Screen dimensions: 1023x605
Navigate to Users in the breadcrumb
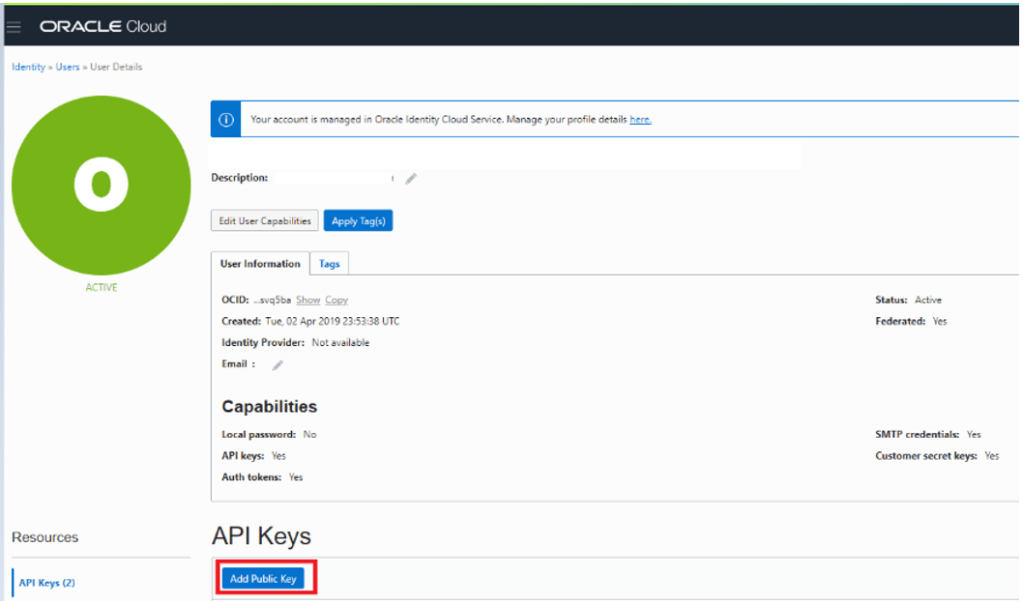pyautogui.click(x=67, y=67)
